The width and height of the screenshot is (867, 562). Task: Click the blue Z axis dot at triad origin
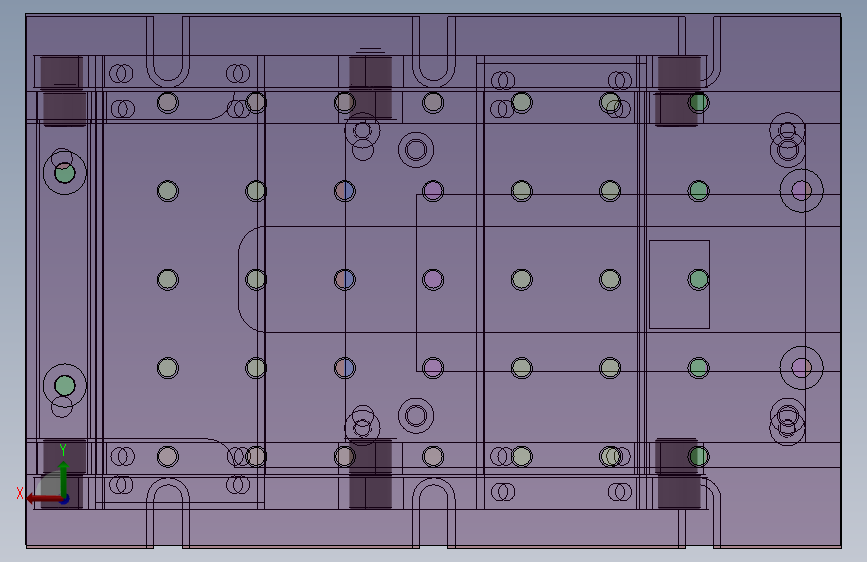(x=64, y=499)
